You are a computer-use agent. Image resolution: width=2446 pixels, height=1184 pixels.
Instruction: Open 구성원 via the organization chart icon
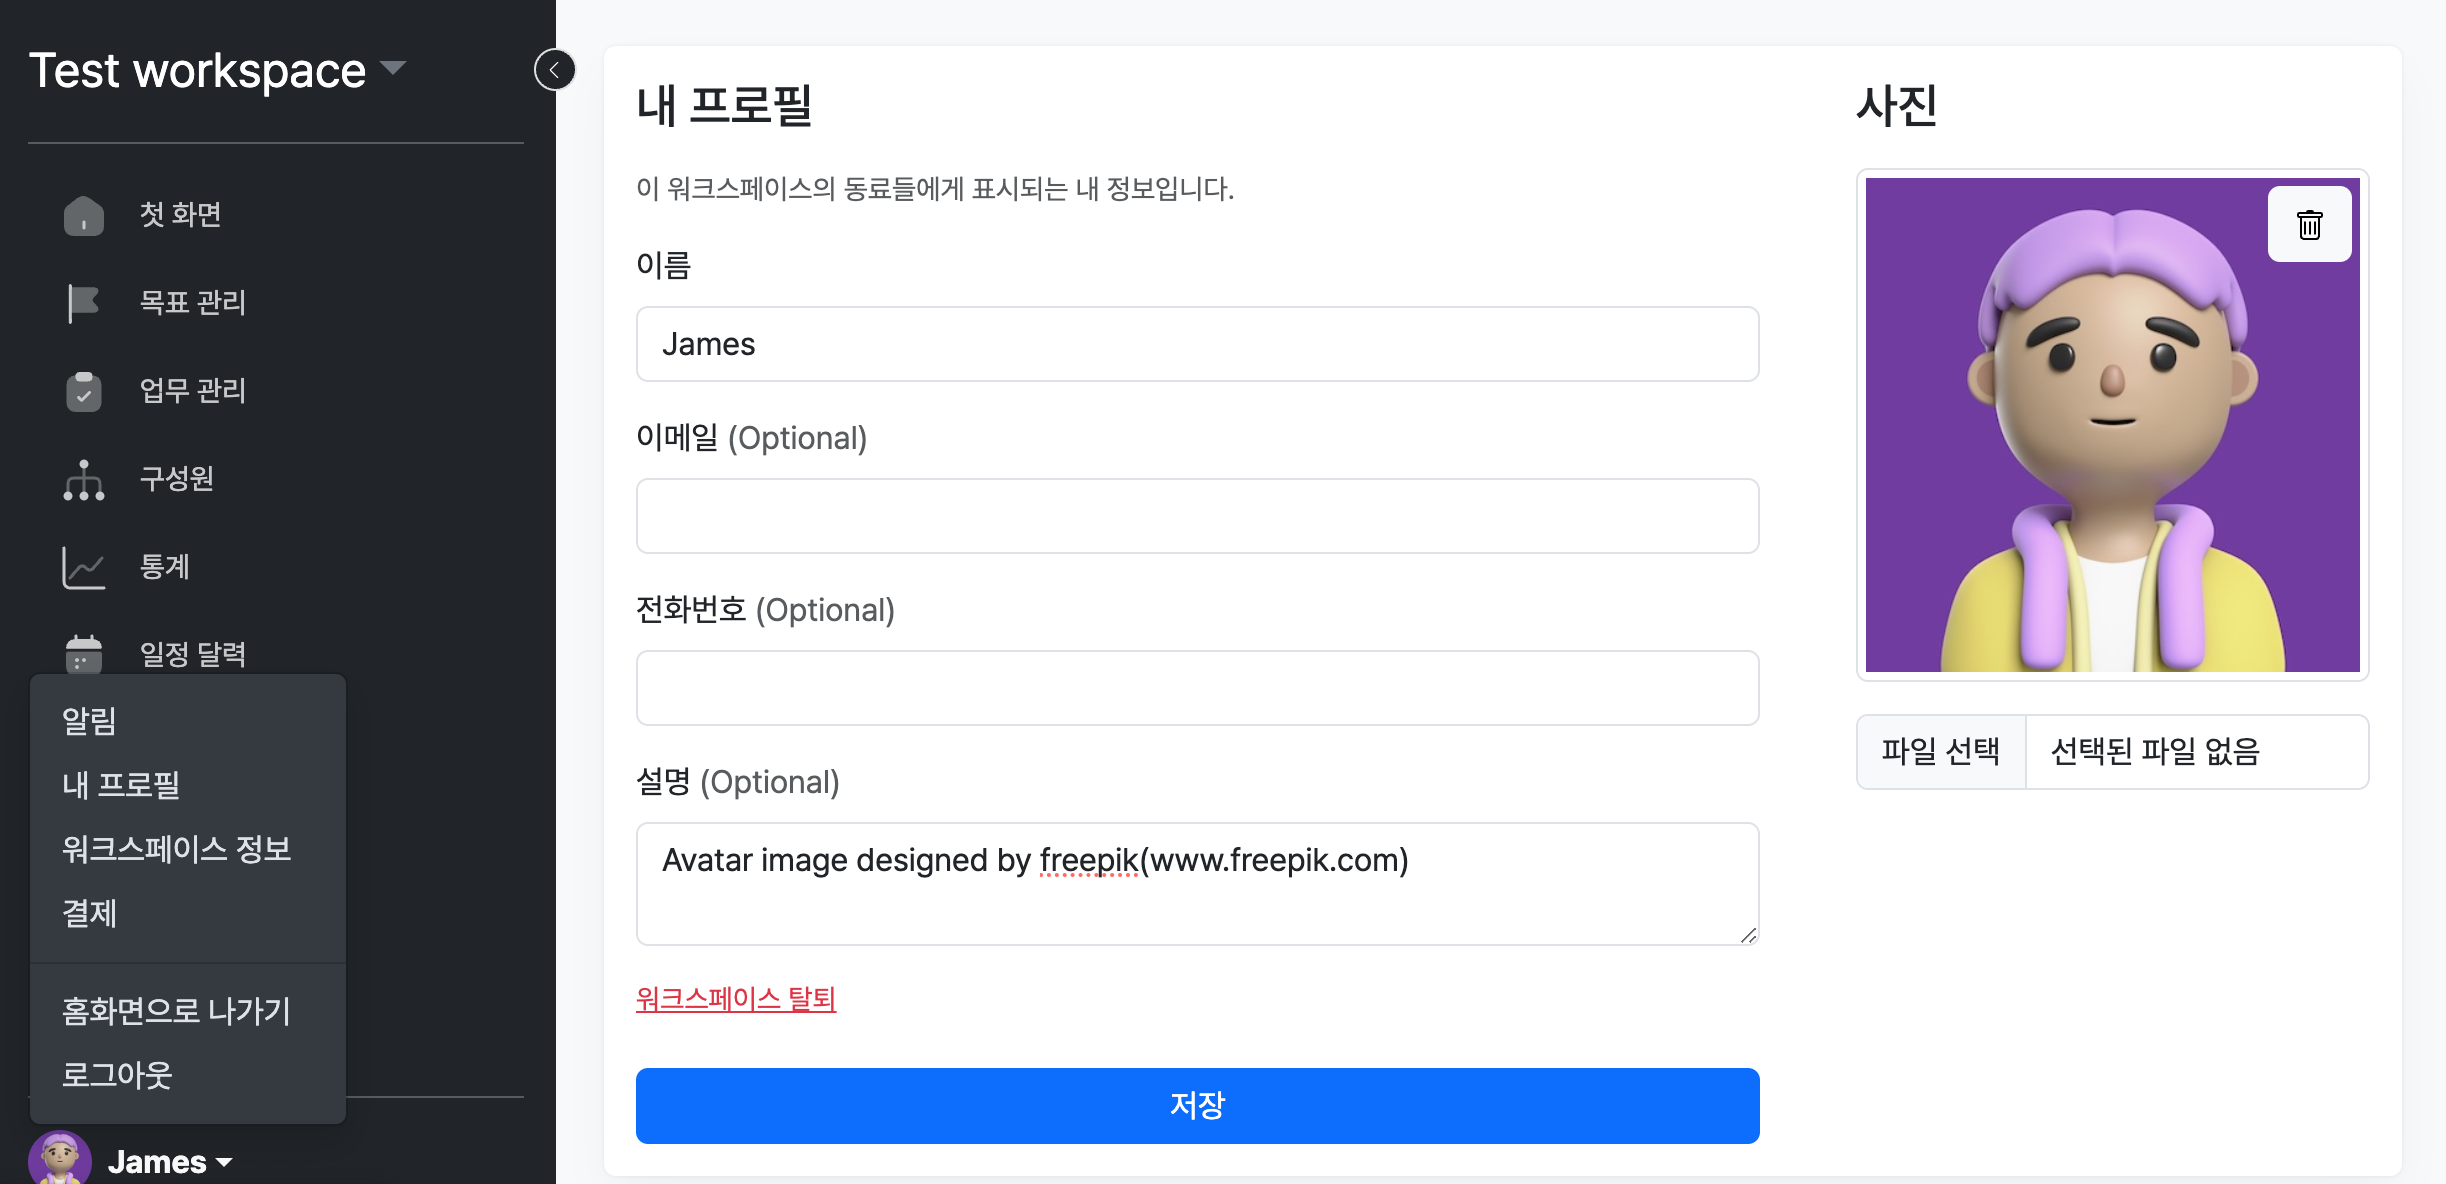coord(84,479)
